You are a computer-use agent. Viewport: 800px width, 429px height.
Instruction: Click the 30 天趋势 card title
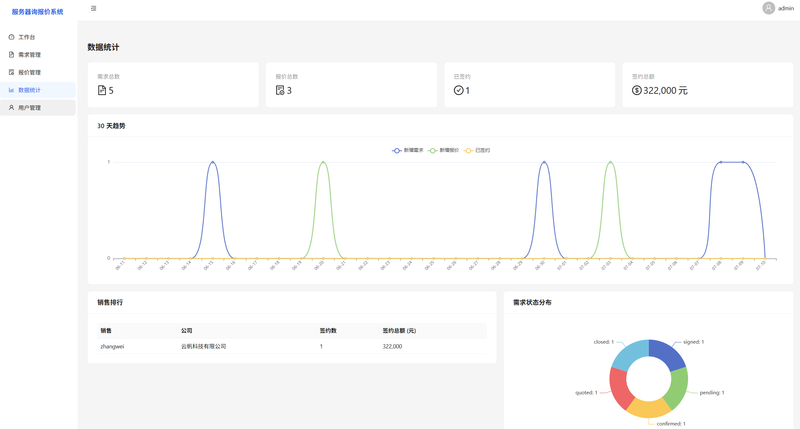(111, 126)
